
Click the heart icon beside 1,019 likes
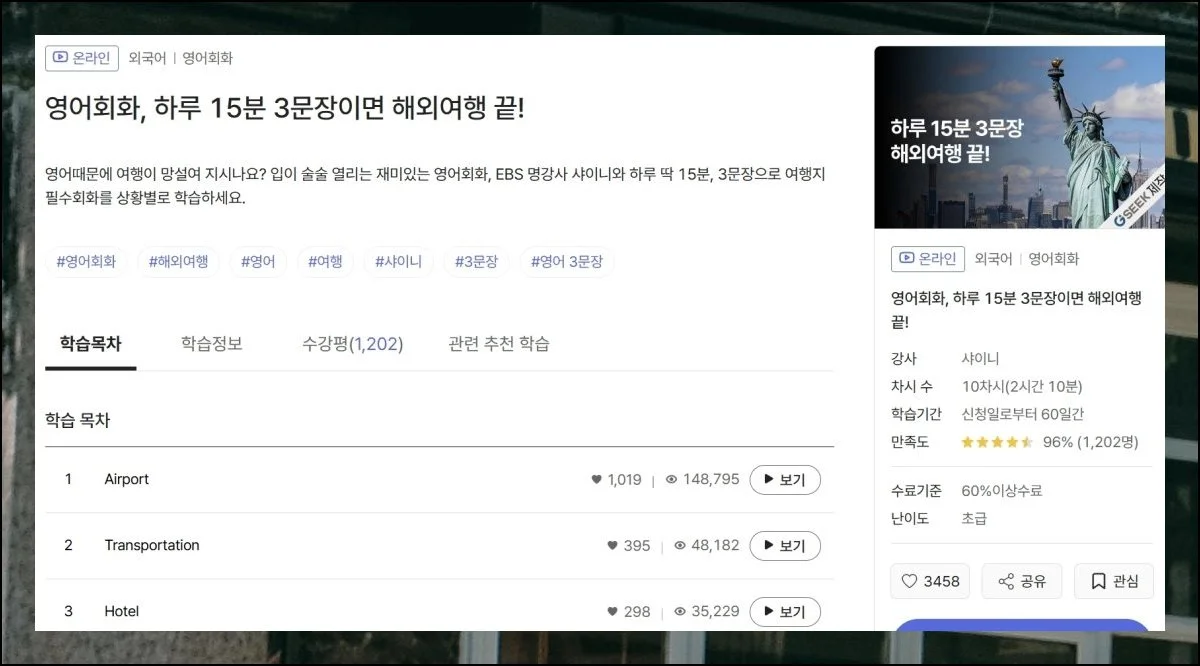(597, 480)
